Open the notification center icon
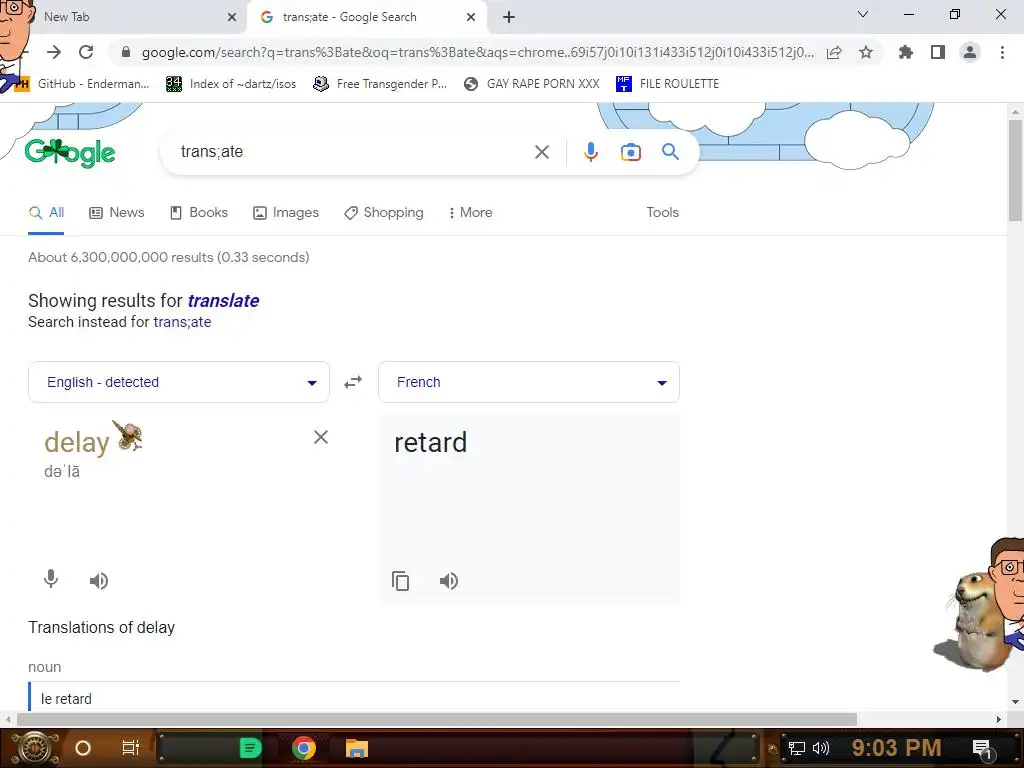Image resolution: width=1024 pixels, height=768 pixels. pos(982,749)
